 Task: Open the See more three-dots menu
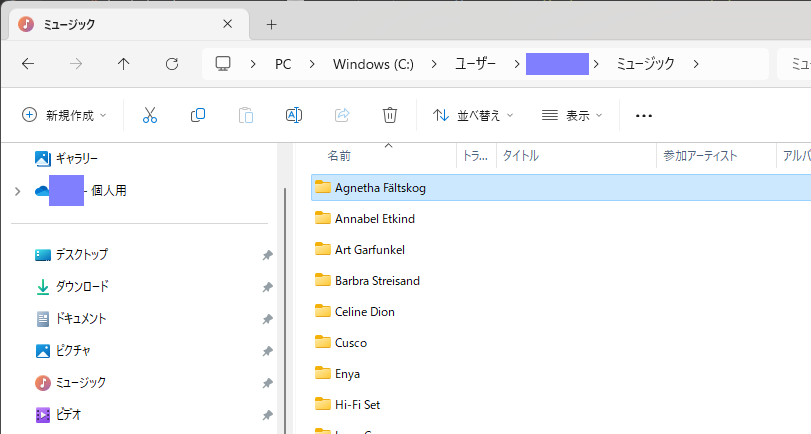click(644, 115)
